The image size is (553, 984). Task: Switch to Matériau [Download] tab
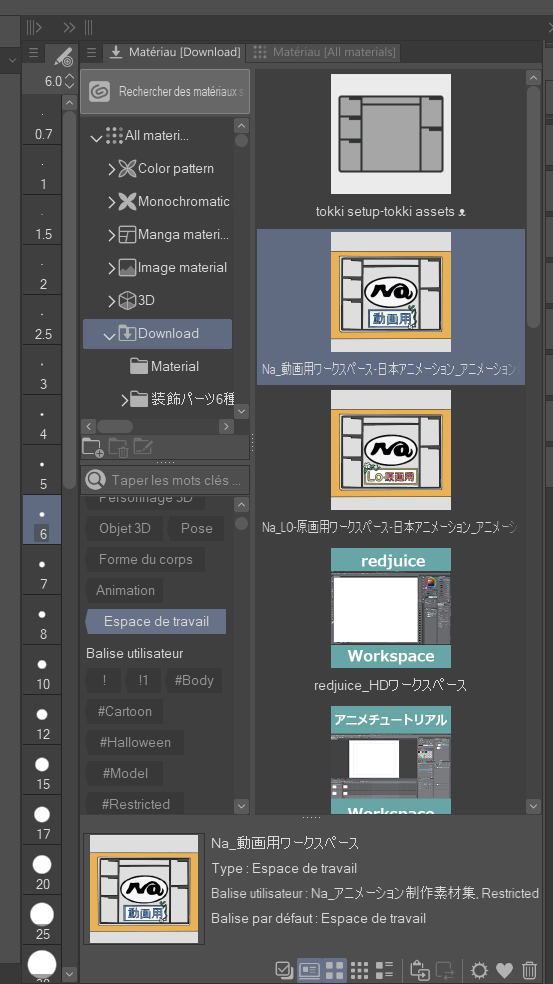[174, 52]
